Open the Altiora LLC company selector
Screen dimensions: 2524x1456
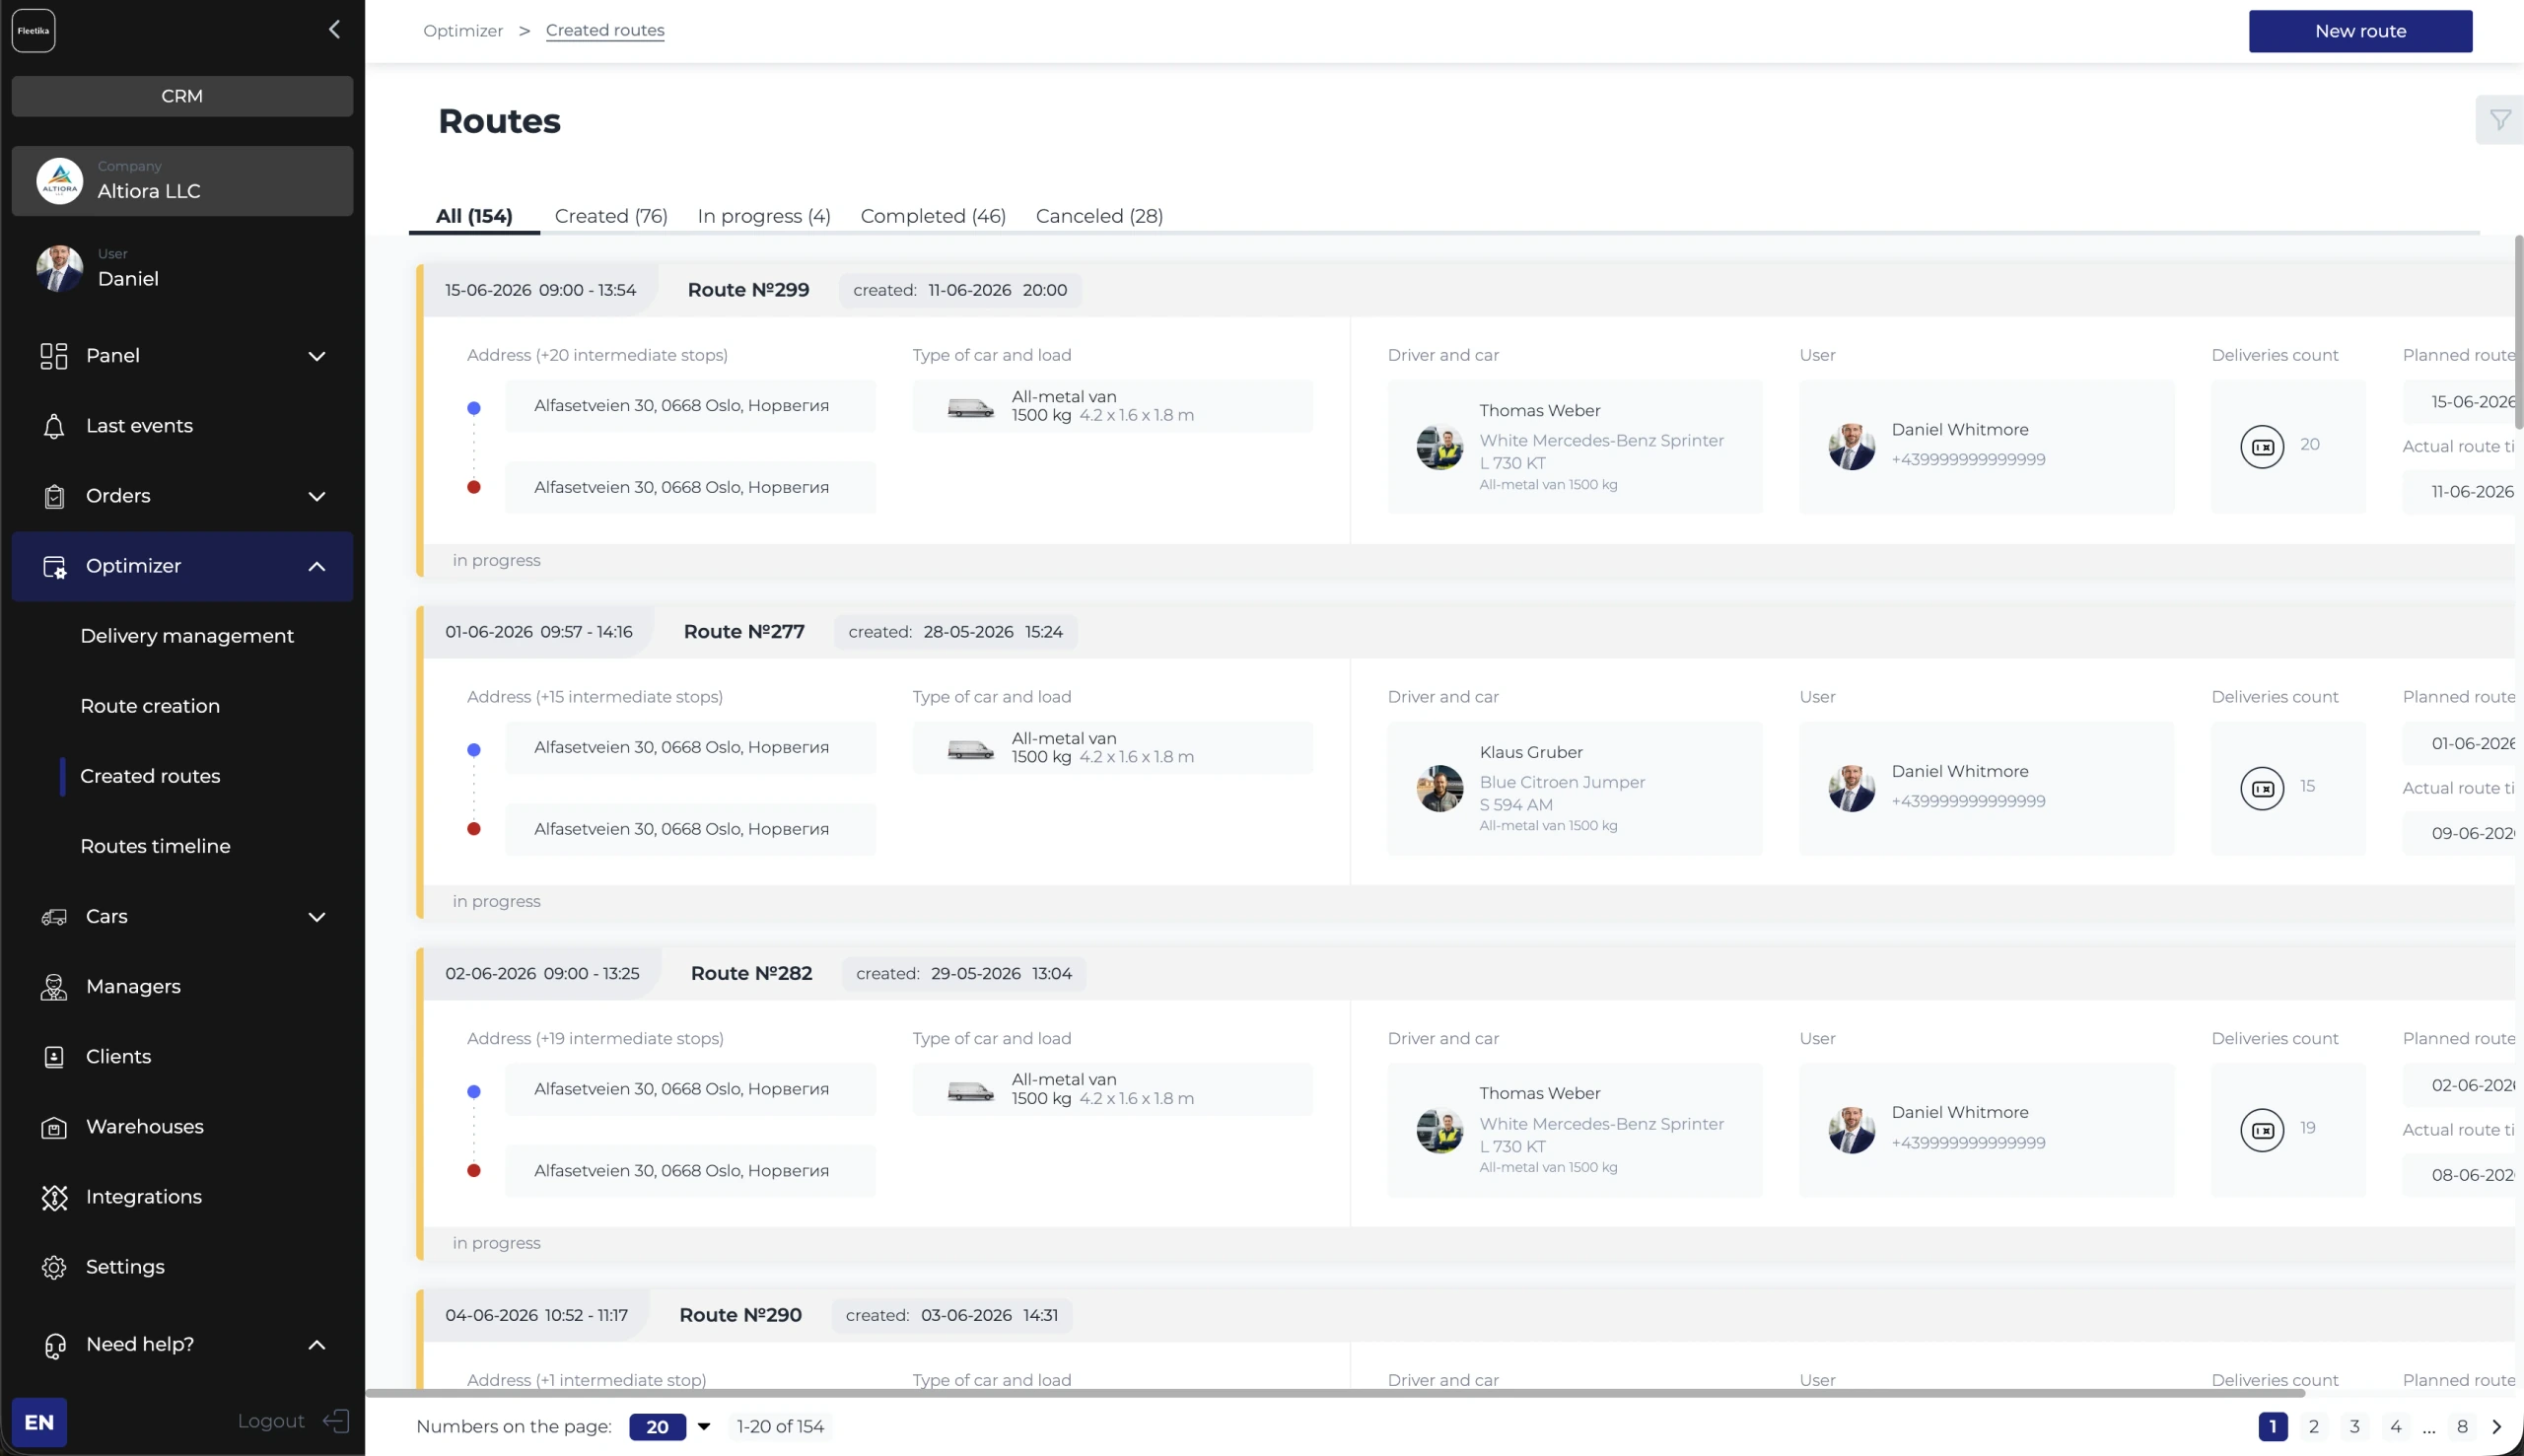[182, 181]
